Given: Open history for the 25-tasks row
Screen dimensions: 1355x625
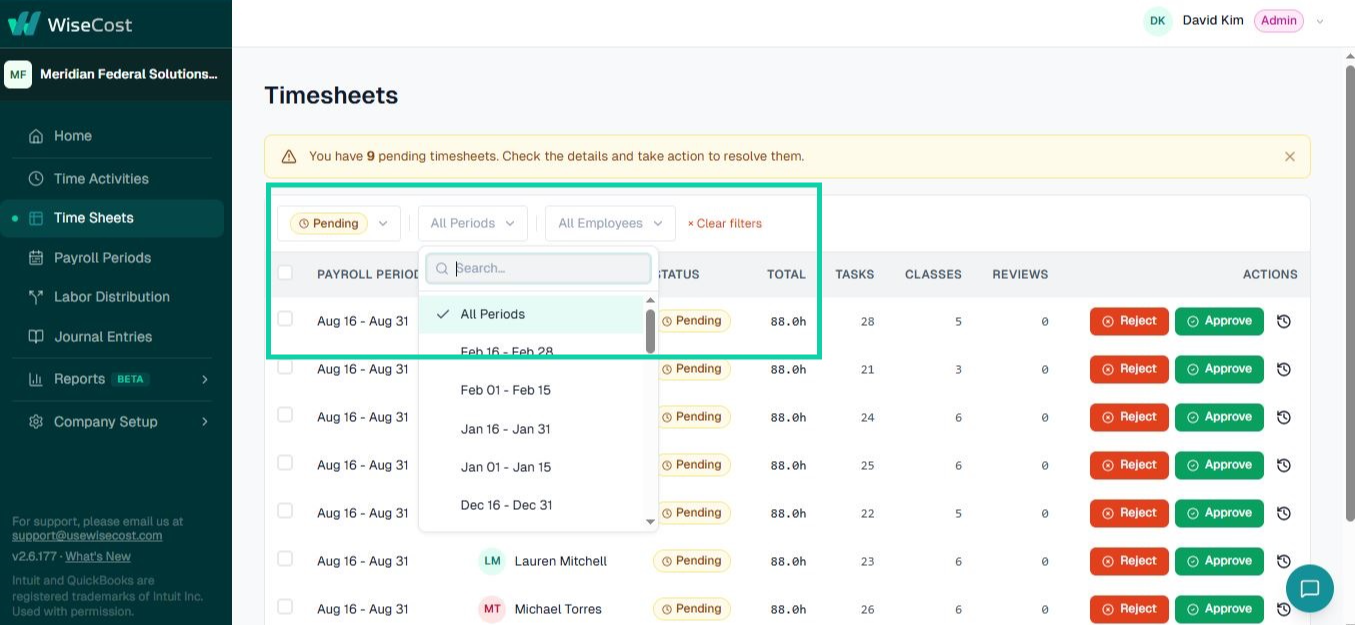Looking at the screenshot, I should pyautogui.click(x=1284, y=465).
